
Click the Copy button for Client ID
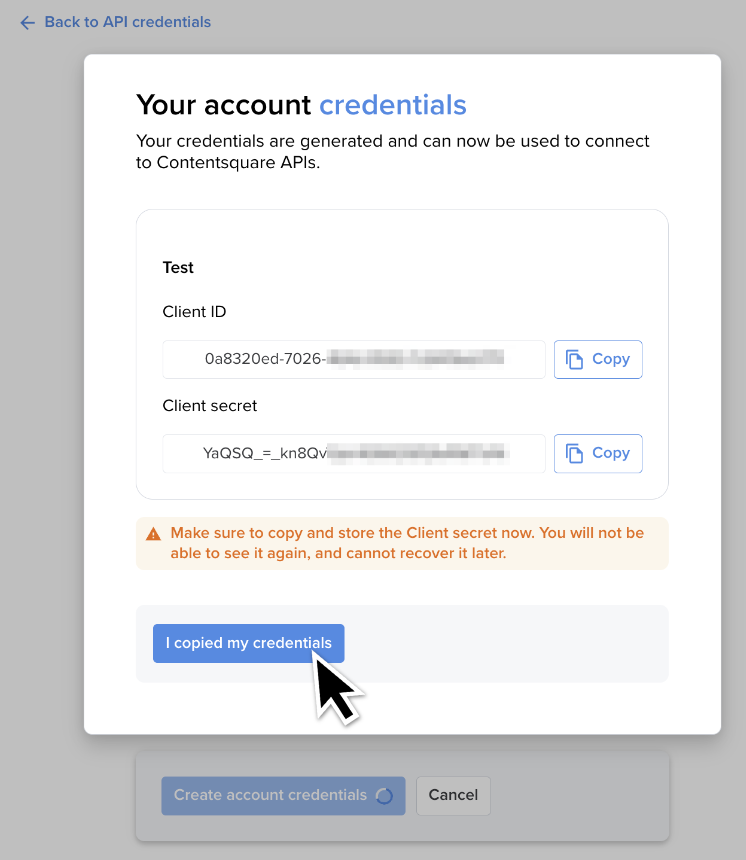point(598,359)
